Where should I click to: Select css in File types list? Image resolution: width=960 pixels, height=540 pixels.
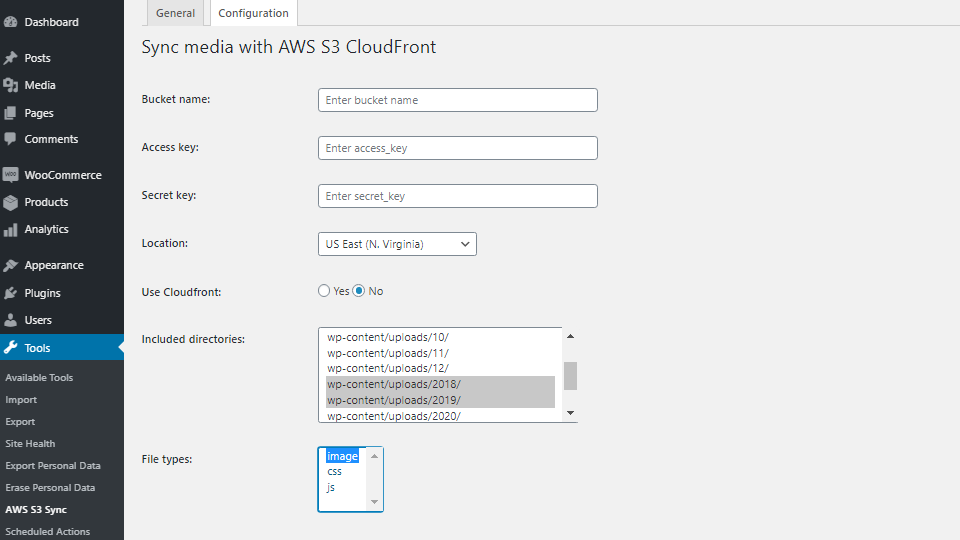[x=334, y=471]
